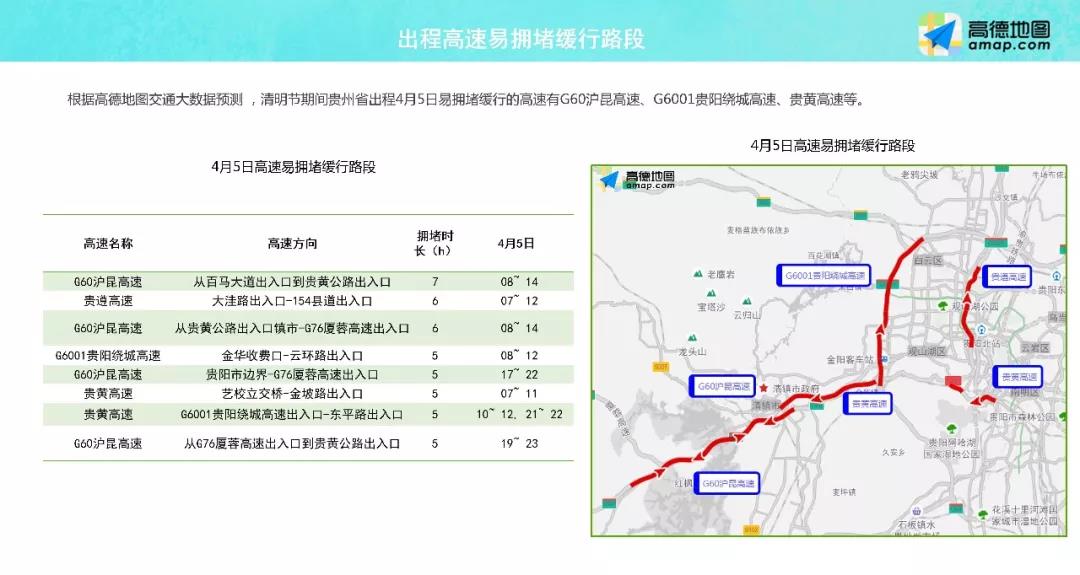Click the 老鸦尖坡 label on map
The image size is (1080, 575).
[920, 174]
